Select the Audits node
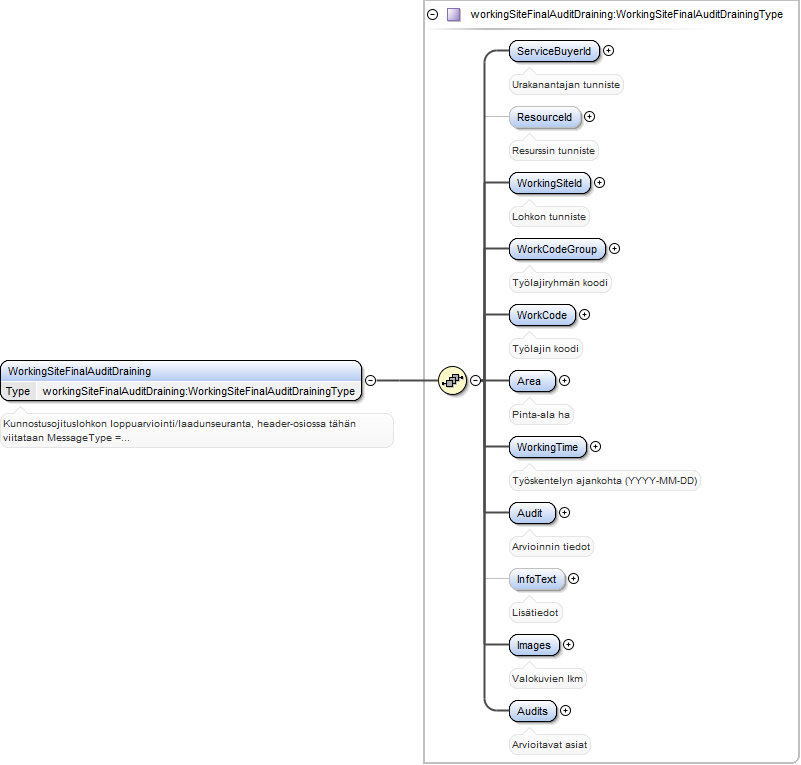The width and height of the screenshot is (801, 765). [533, 711]
